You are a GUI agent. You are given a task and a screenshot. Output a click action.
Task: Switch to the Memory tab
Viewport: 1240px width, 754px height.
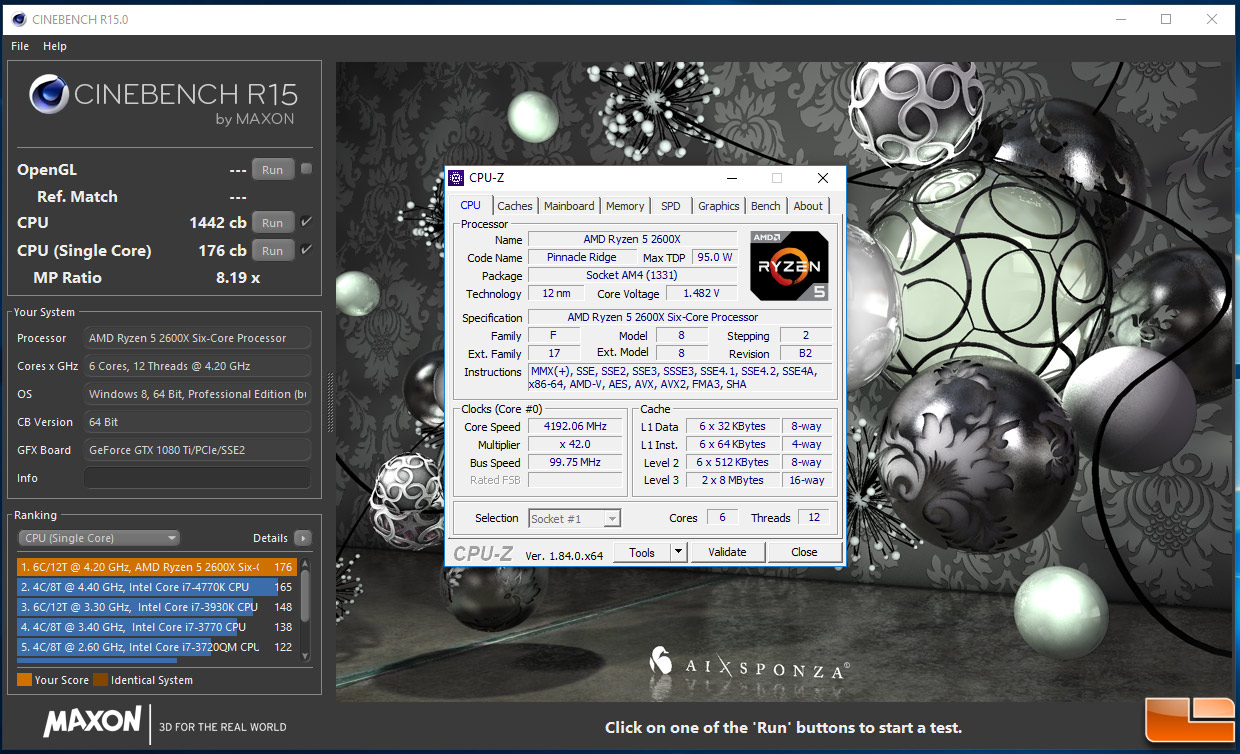625,206
